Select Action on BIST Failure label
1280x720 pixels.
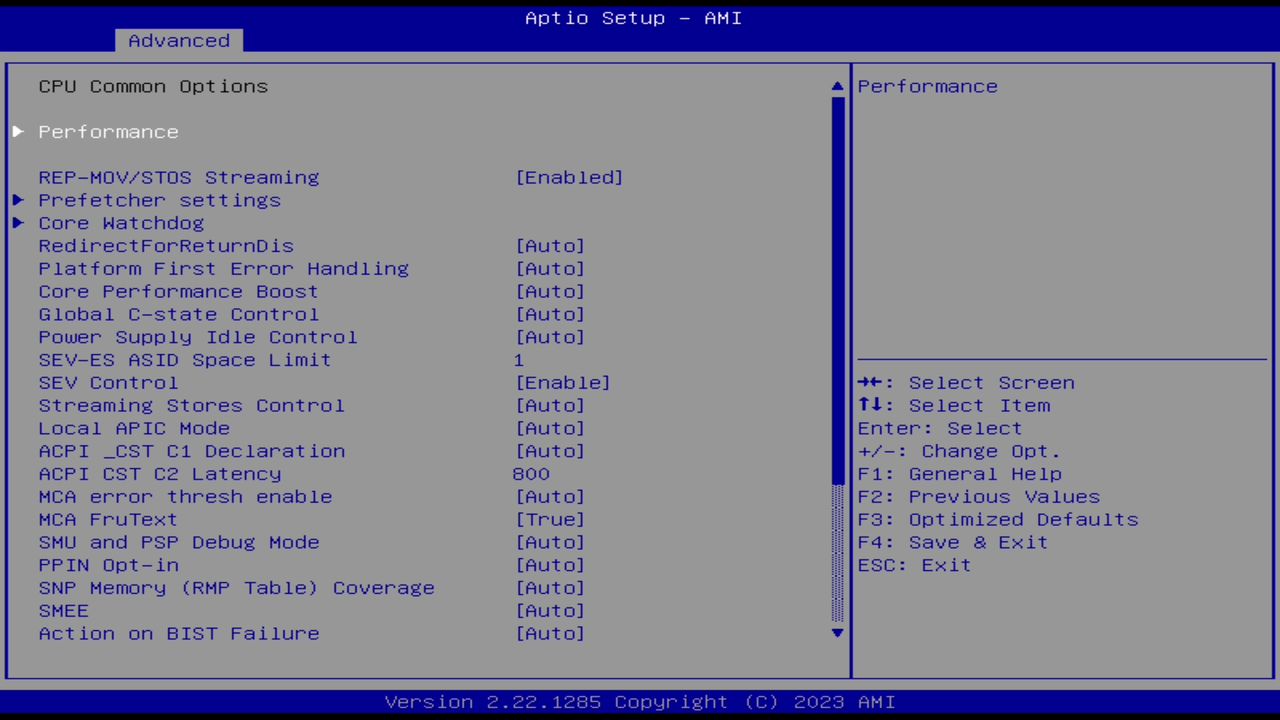coord(179,634)
